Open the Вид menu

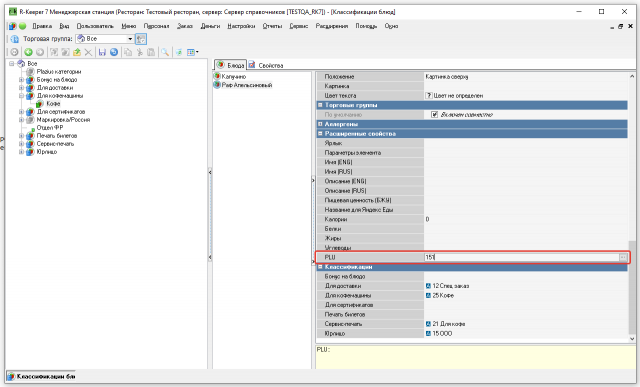pyautogui.click(x=64, y=26)
